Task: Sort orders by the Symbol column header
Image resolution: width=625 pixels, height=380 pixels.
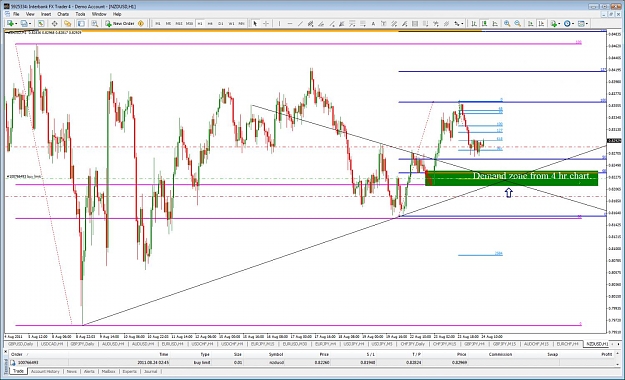Action: click(x=276, y=354)
